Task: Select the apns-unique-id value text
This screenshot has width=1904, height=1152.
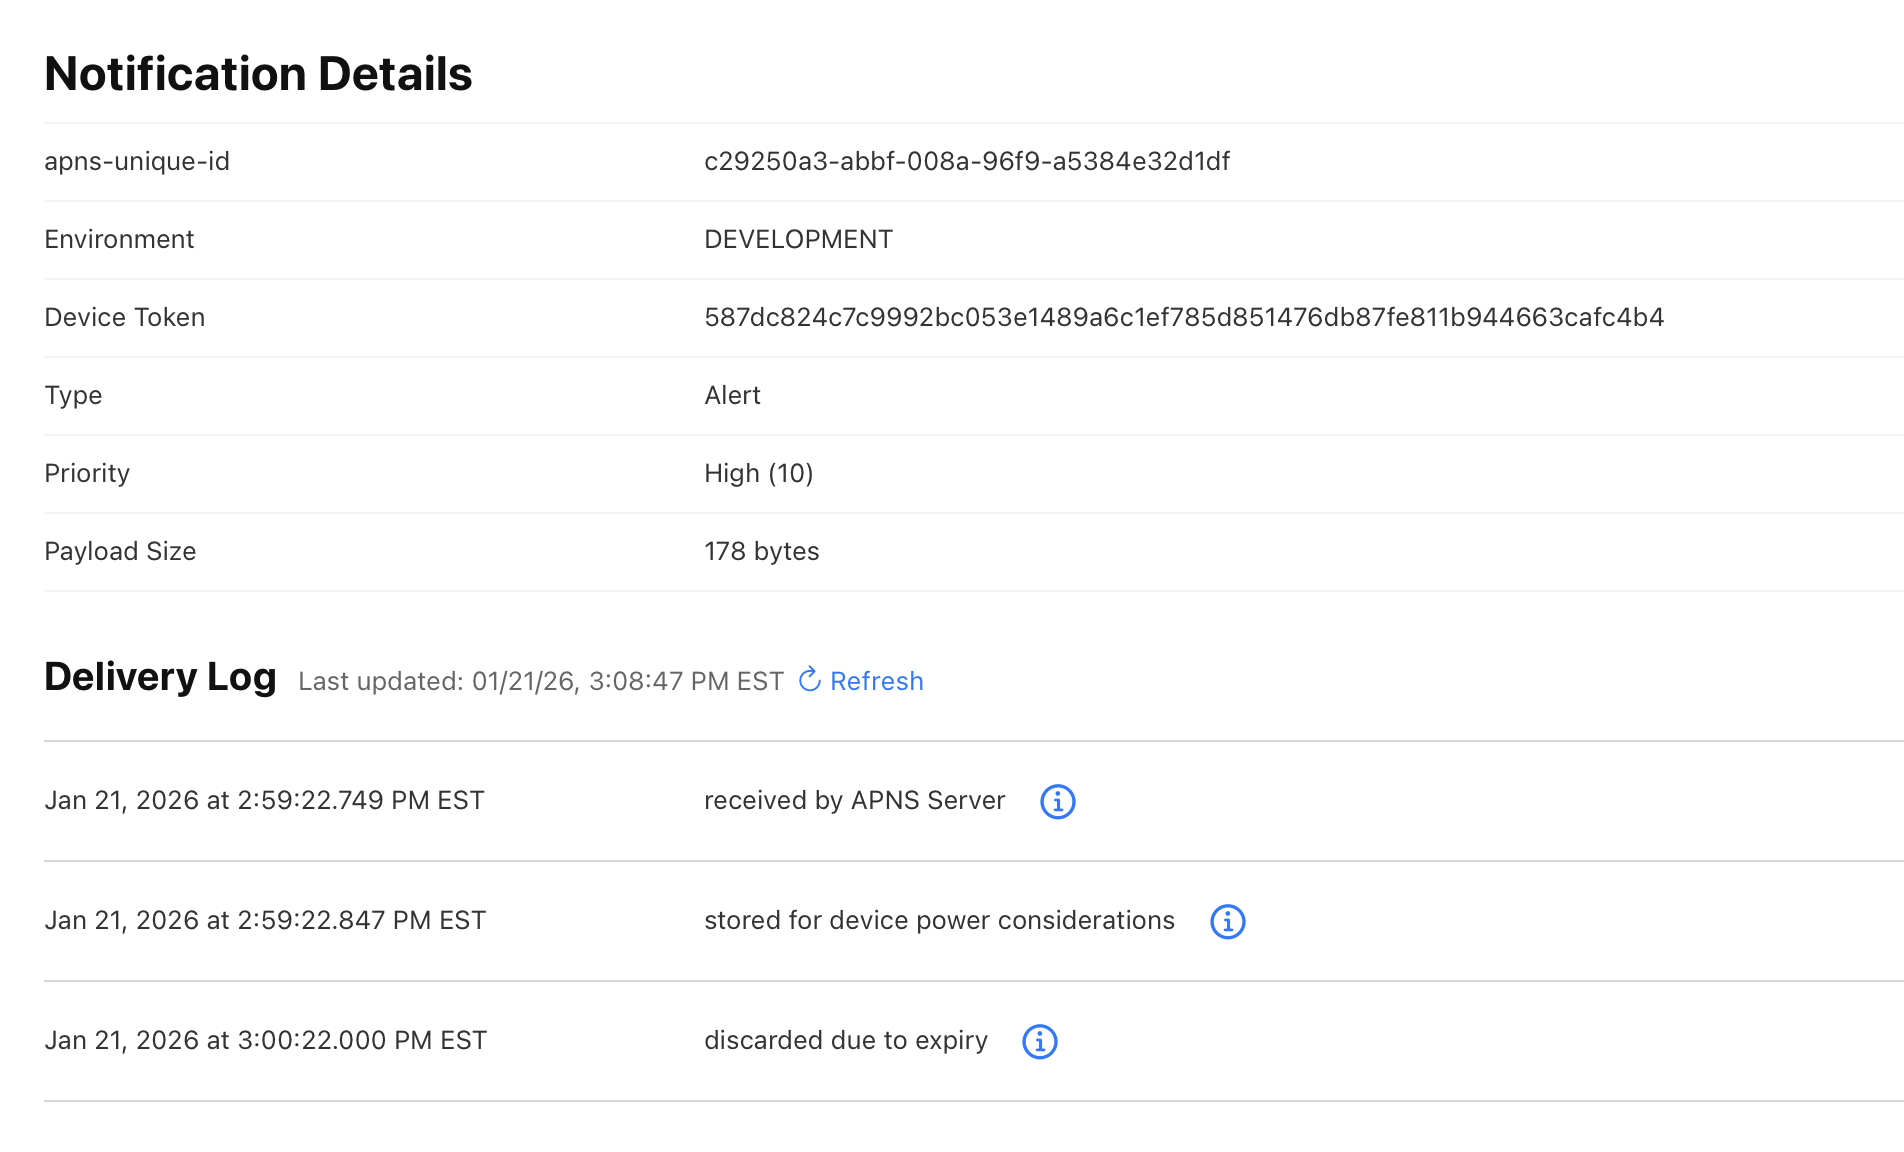Action: pyautogui.click(x=966, y=161)
